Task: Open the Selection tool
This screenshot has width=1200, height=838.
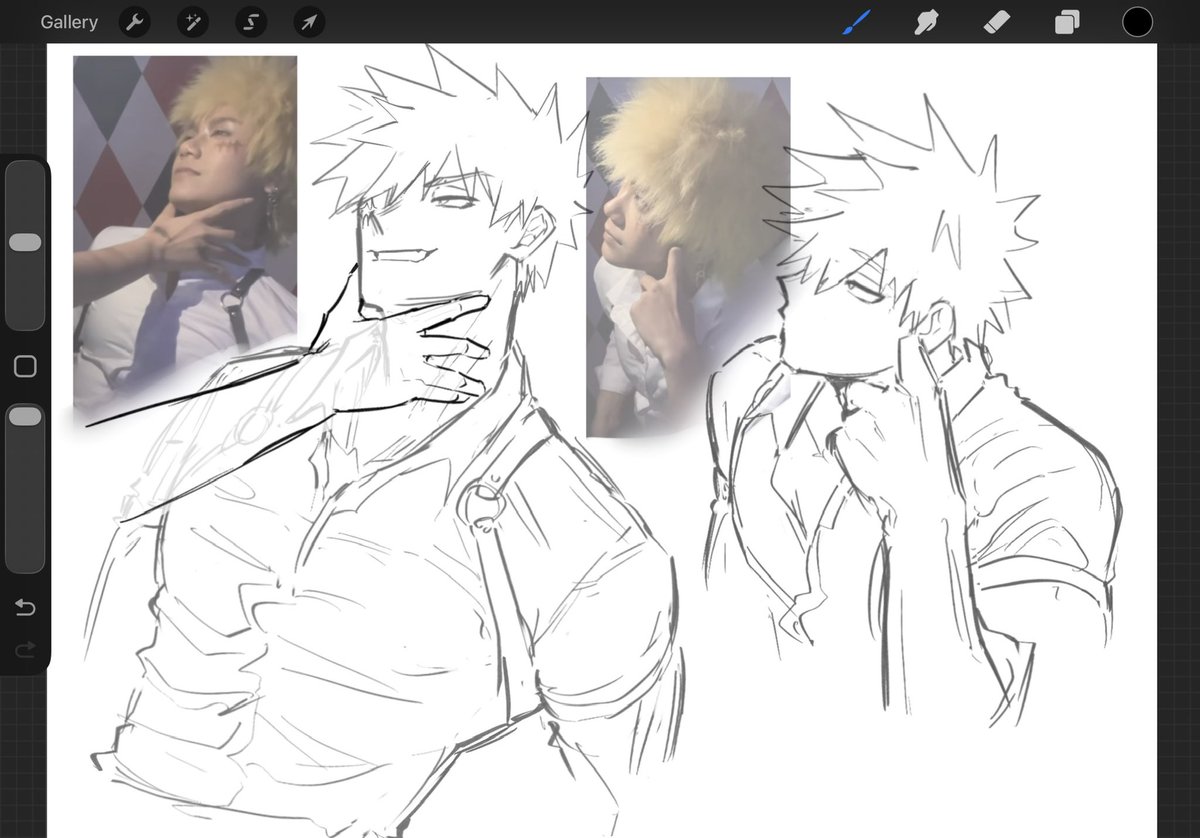Action: pyautogui.click(x=251, y=22)
